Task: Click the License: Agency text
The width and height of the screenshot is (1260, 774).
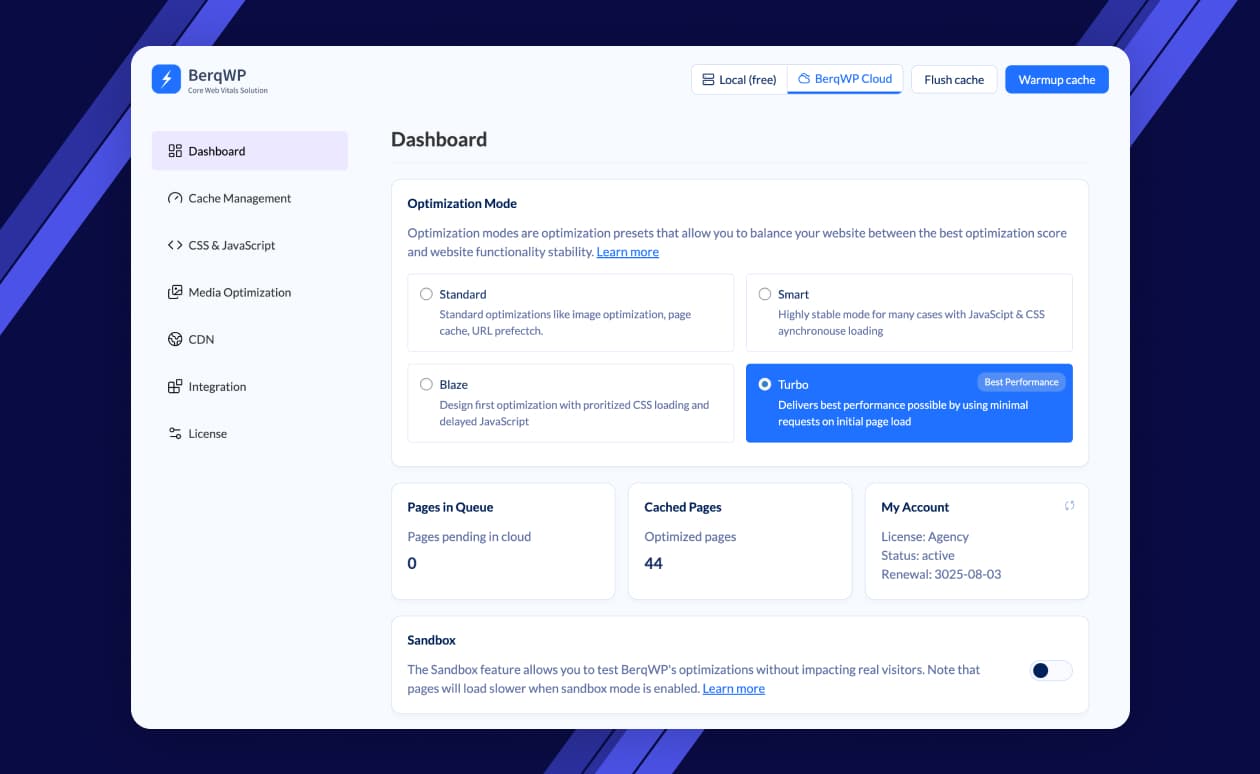Action: [x=925, y=536]
